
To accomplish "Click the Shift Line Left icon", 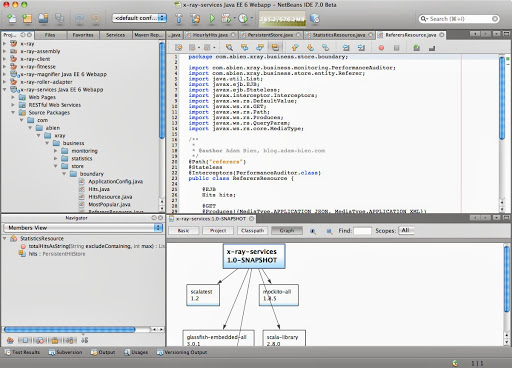I will (346, 48).
